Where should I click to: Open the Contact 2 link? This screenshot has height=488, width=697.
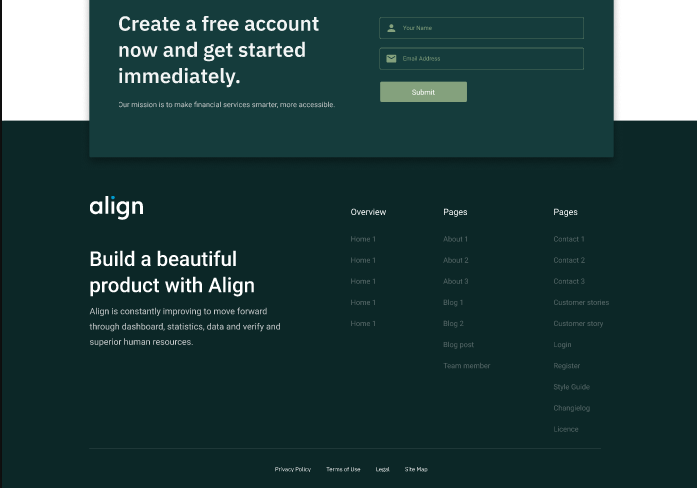569,260
